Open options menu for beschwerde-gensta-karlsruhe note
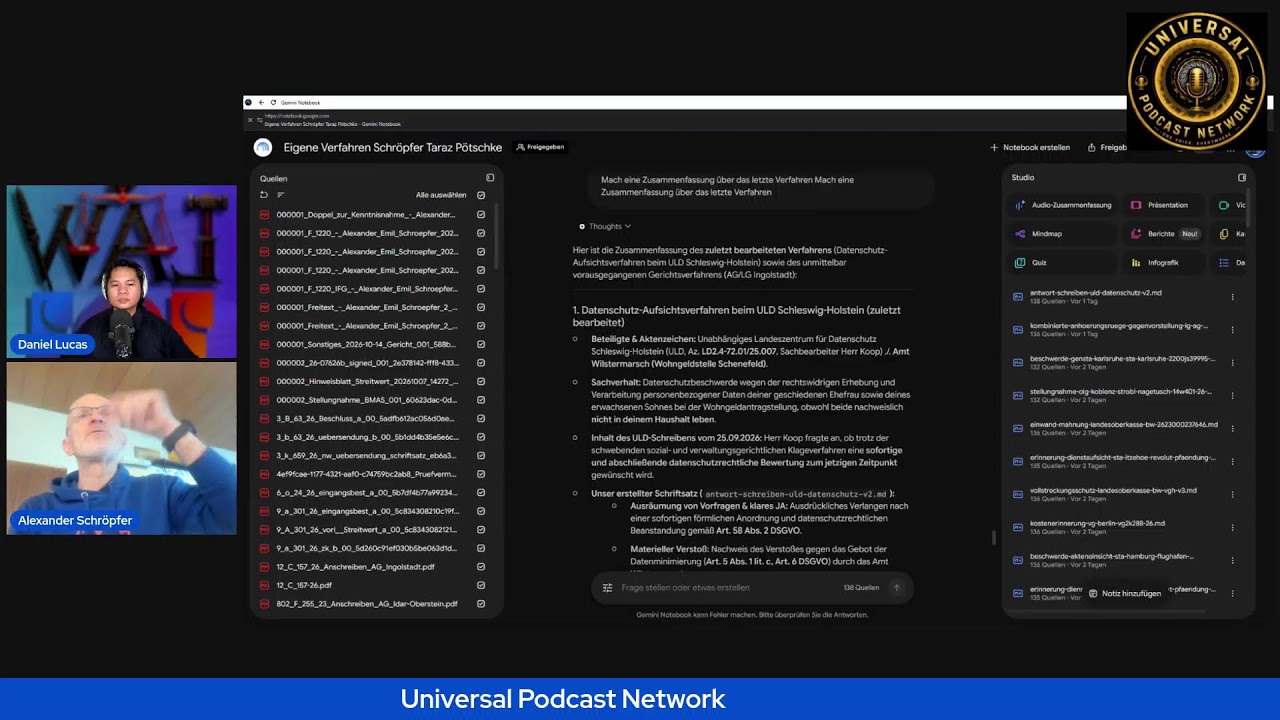 1232,362
